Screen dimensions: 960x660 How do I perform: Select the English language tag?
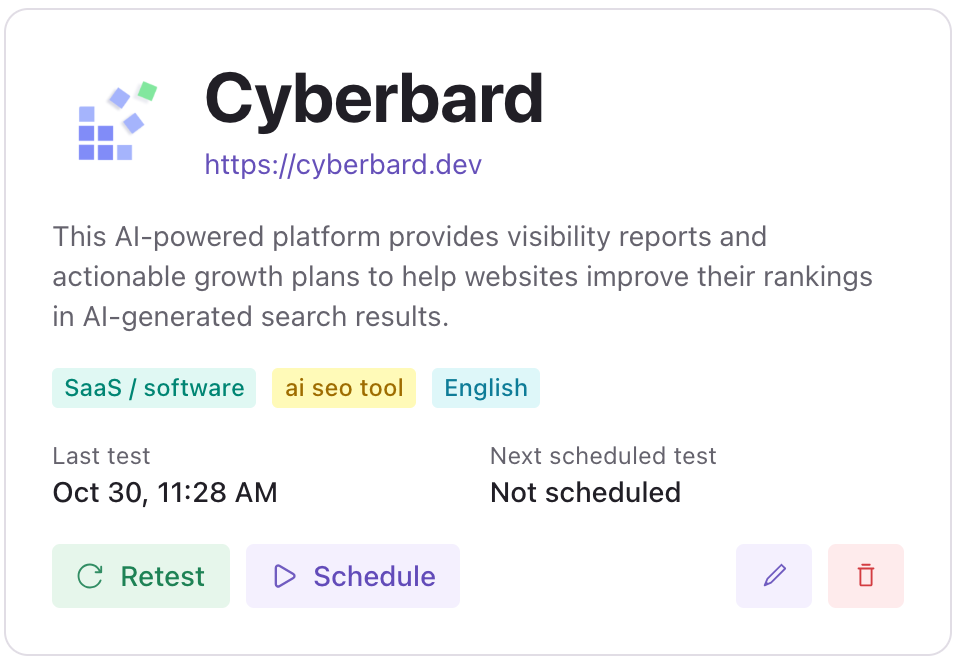486,388
